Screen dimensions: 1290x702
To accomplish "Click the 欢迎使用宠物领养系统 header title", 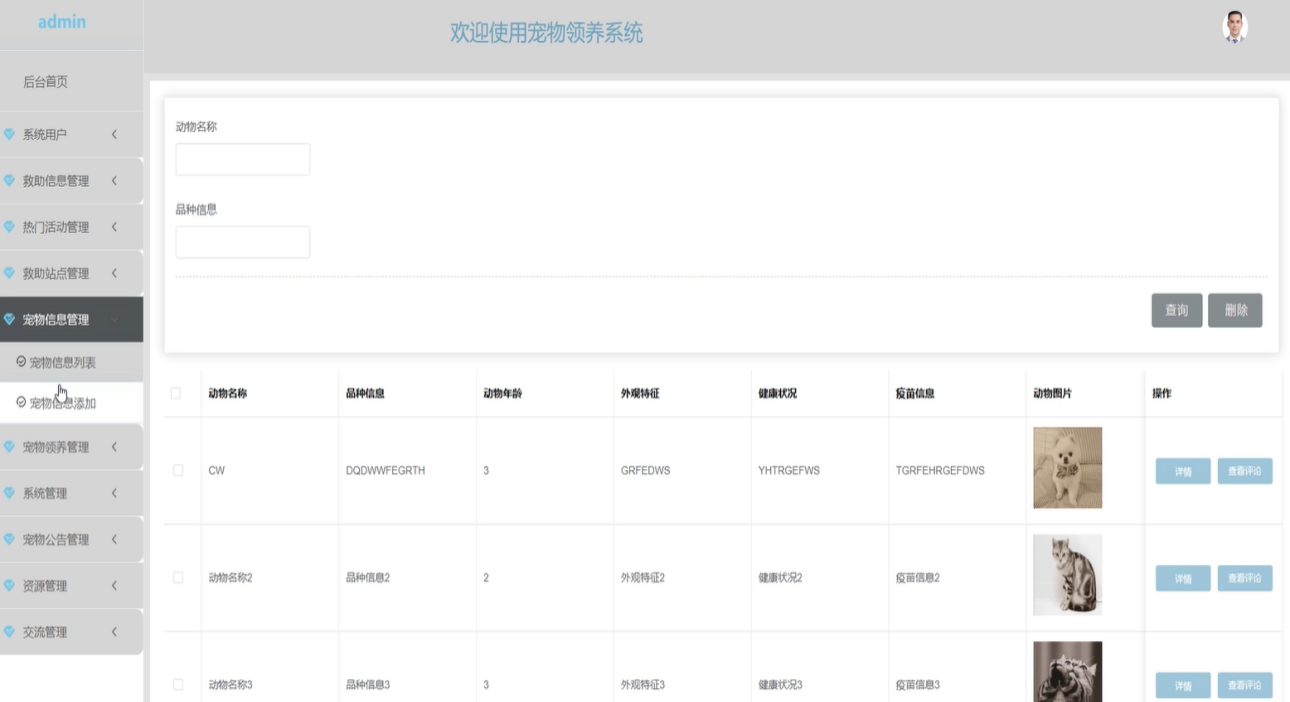I will 546,33.
